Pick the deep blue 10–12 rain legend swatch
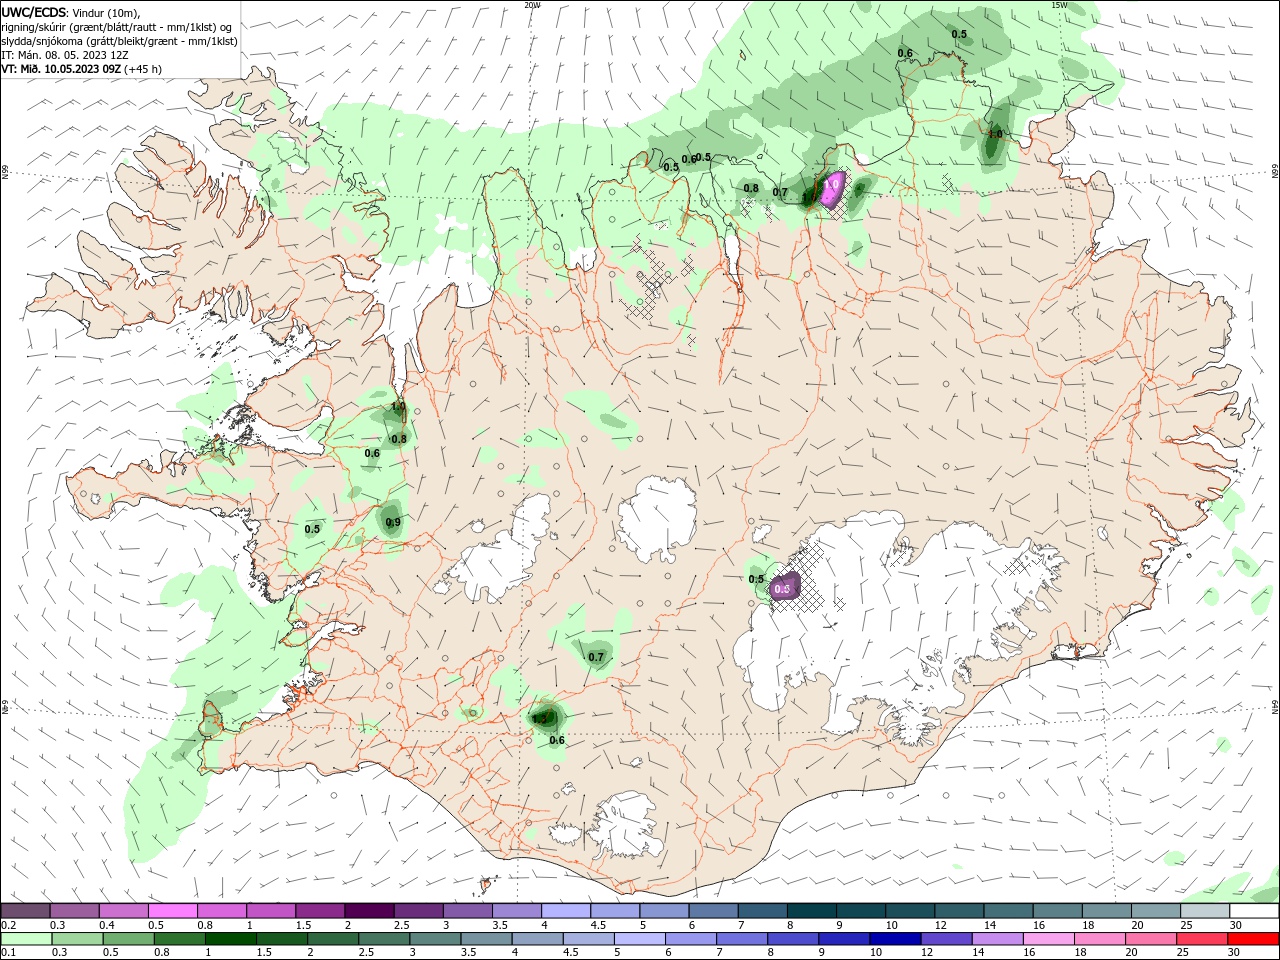1280x960 pixels. (894, 939)
